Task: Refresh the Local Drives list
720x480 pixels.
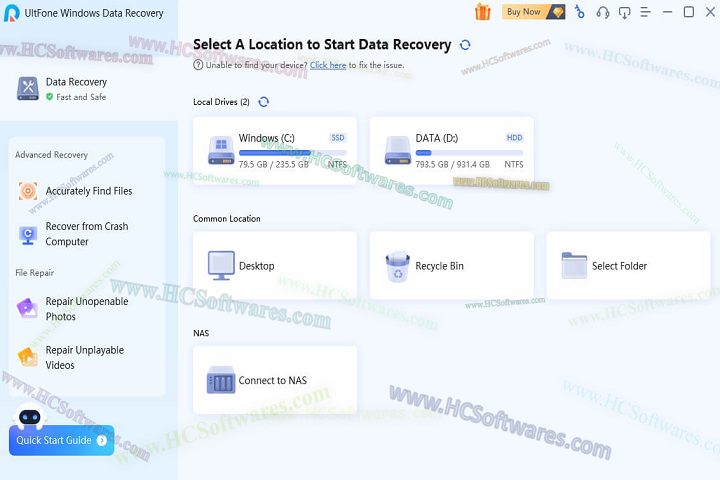Action: 263,102
